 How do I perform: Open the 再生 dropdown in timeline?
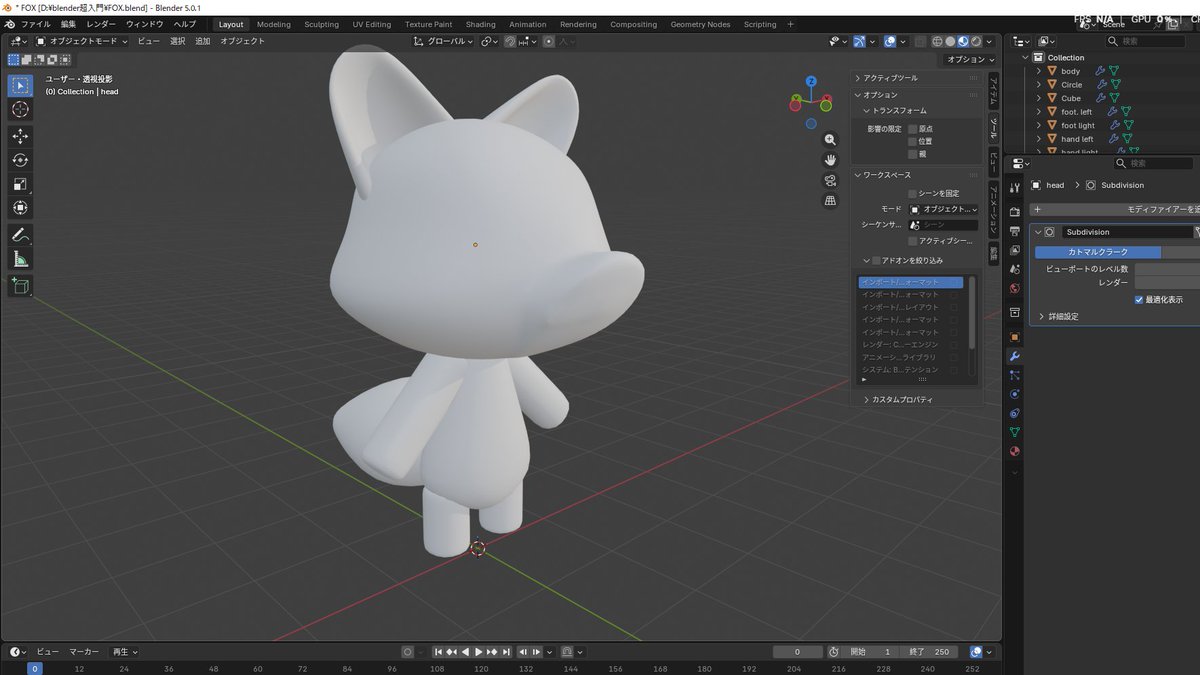(124, 652)
